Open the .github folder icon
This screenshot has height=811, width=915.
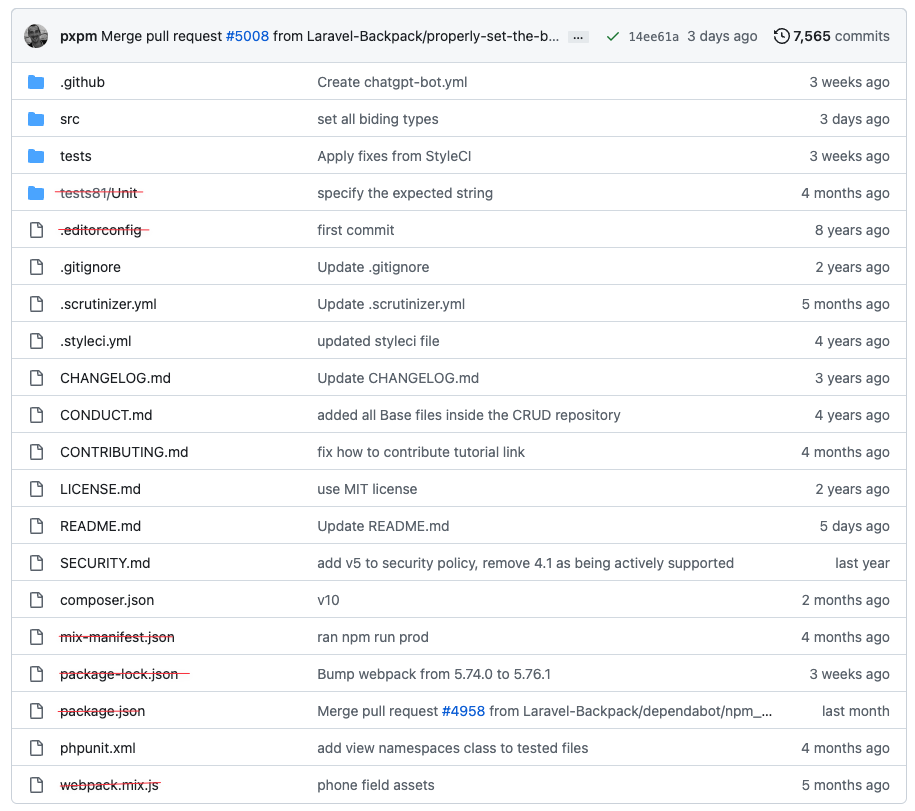(x=38, y=82)
